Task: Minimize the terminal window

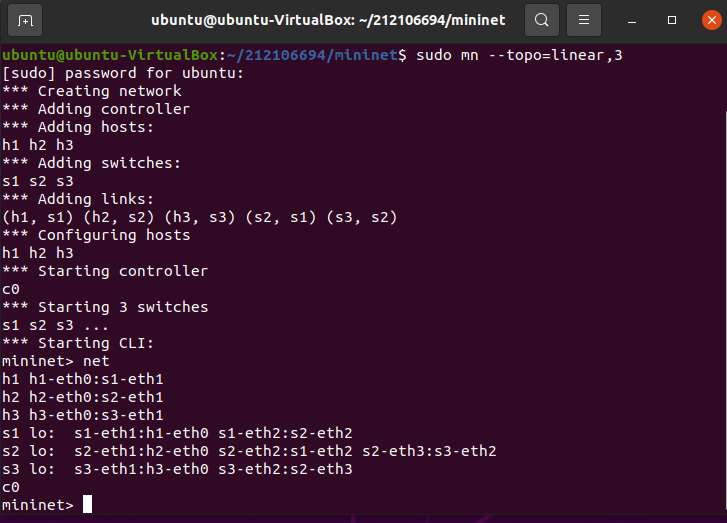Action: pyautogui.click(x=631, y=20)
